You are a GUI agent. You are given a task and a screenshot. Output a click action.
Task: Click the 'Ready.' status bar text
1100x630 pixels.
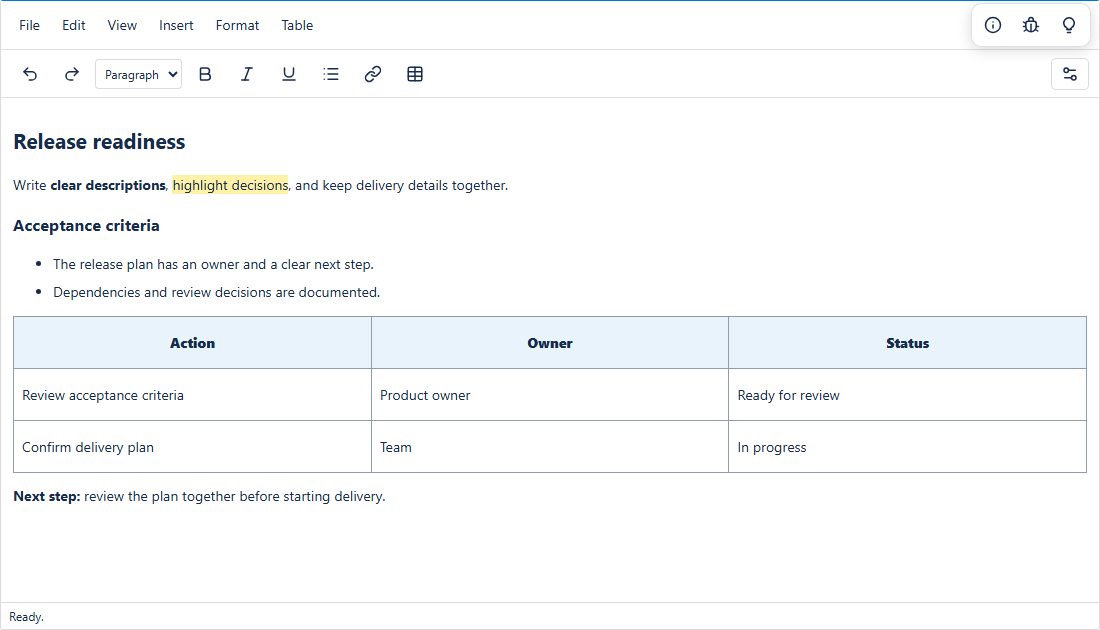(x=26, y=617)
